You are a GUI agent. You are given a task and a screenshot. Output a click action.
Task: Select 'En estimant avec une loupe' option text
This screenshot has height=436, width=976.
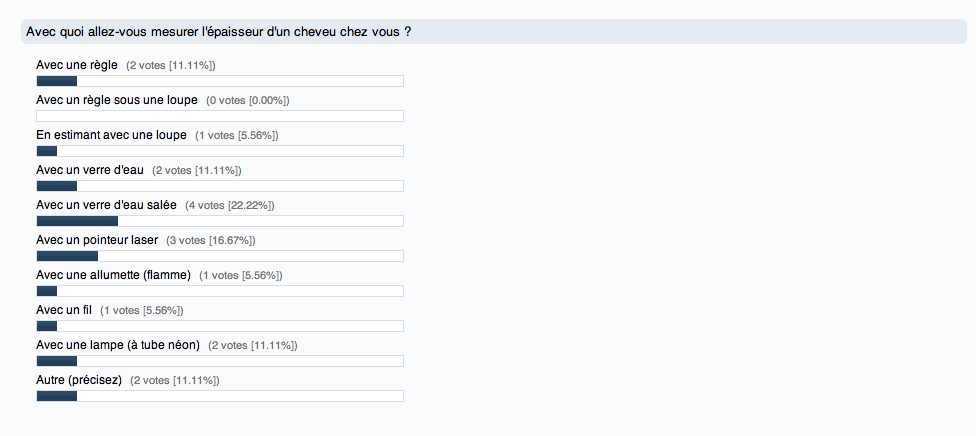[x=111, y=135]
